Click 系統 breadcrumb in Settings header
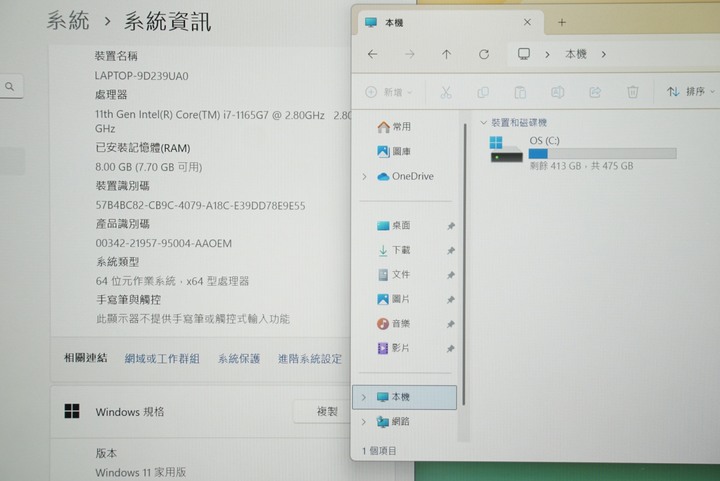Image resolution: width=720 pixels, height=481 pixels. click(x=68, y=21)
